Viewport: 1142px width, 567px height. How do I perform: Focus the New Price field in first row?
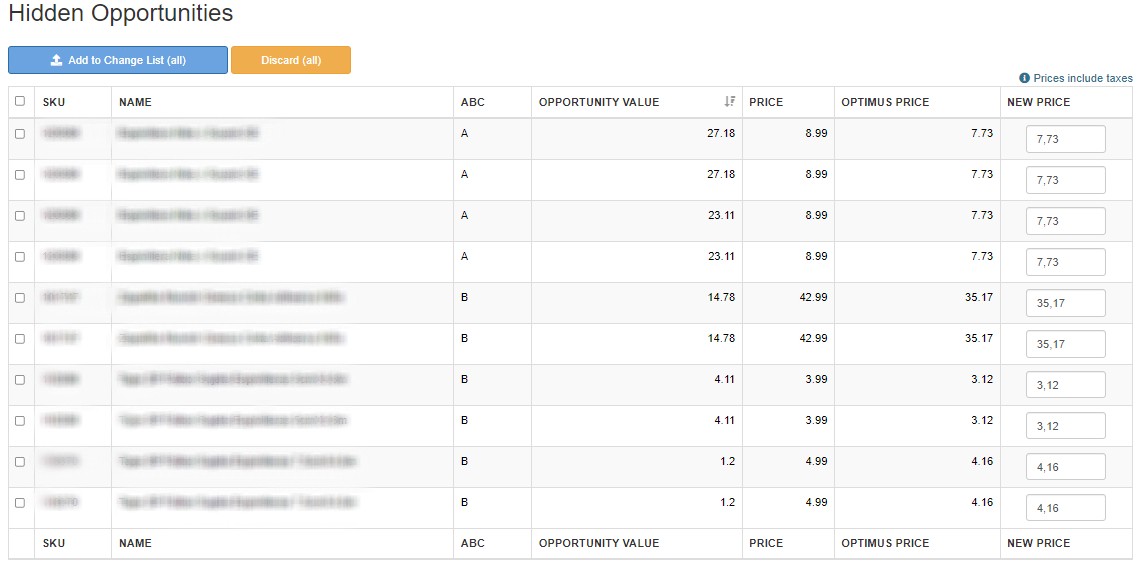pyautogui.click(x=1065, y=139)
